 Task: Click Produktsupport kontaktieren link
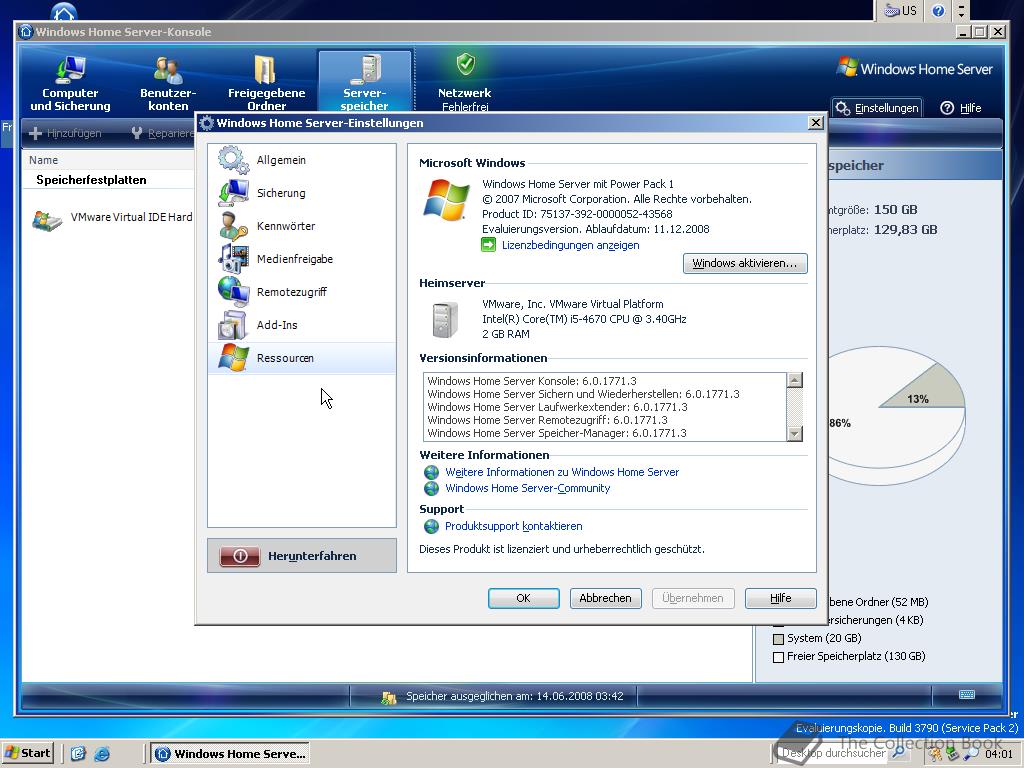pyautogui.click(x=513, y=526)
